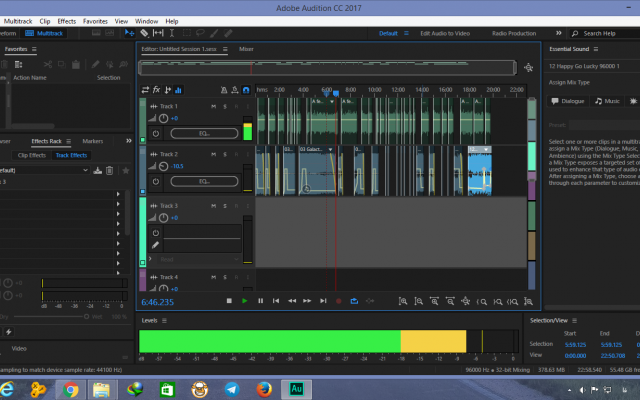Zoom out amplitude icon
Image resolution: width=640 pixels, height=400 pixels.
point(418,301)
